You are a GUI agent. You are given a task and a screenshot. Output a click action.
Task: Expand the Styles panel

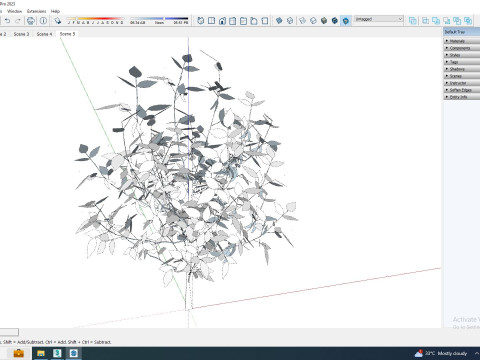pyautogui.click(x=462, y=55)
